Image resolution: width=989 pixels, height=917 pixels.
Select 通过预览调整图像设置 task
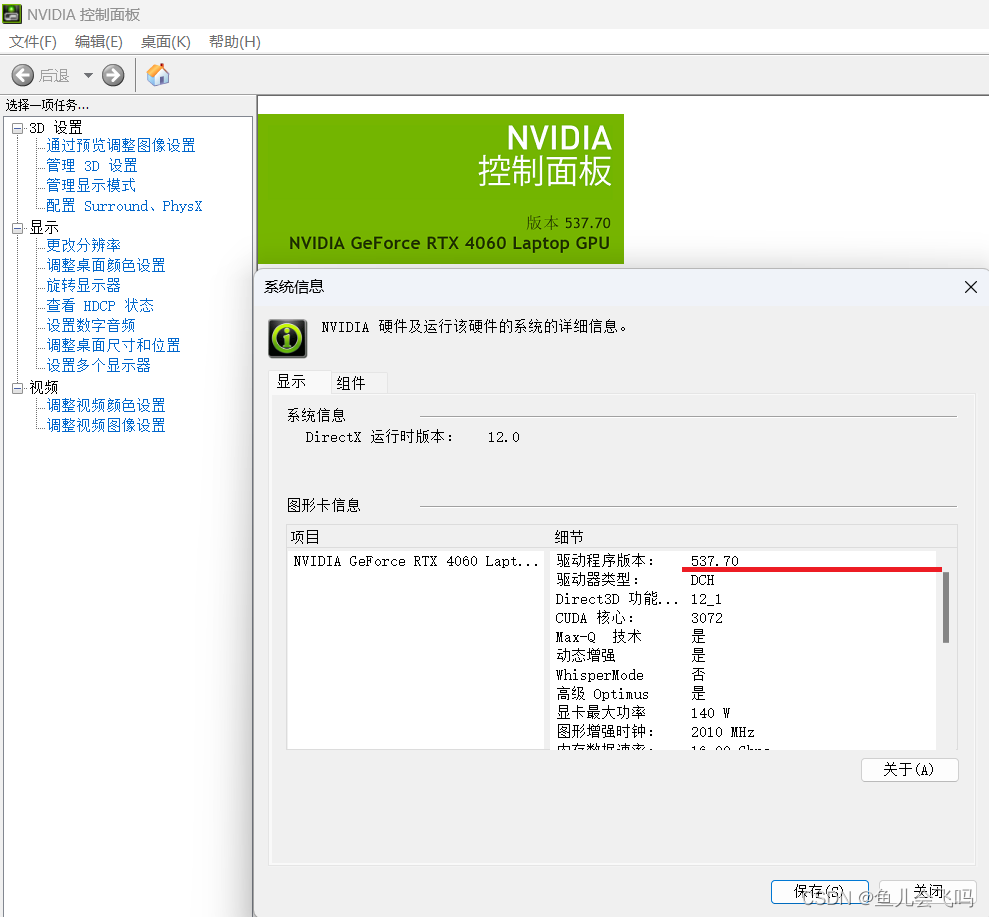click(120, 146)
